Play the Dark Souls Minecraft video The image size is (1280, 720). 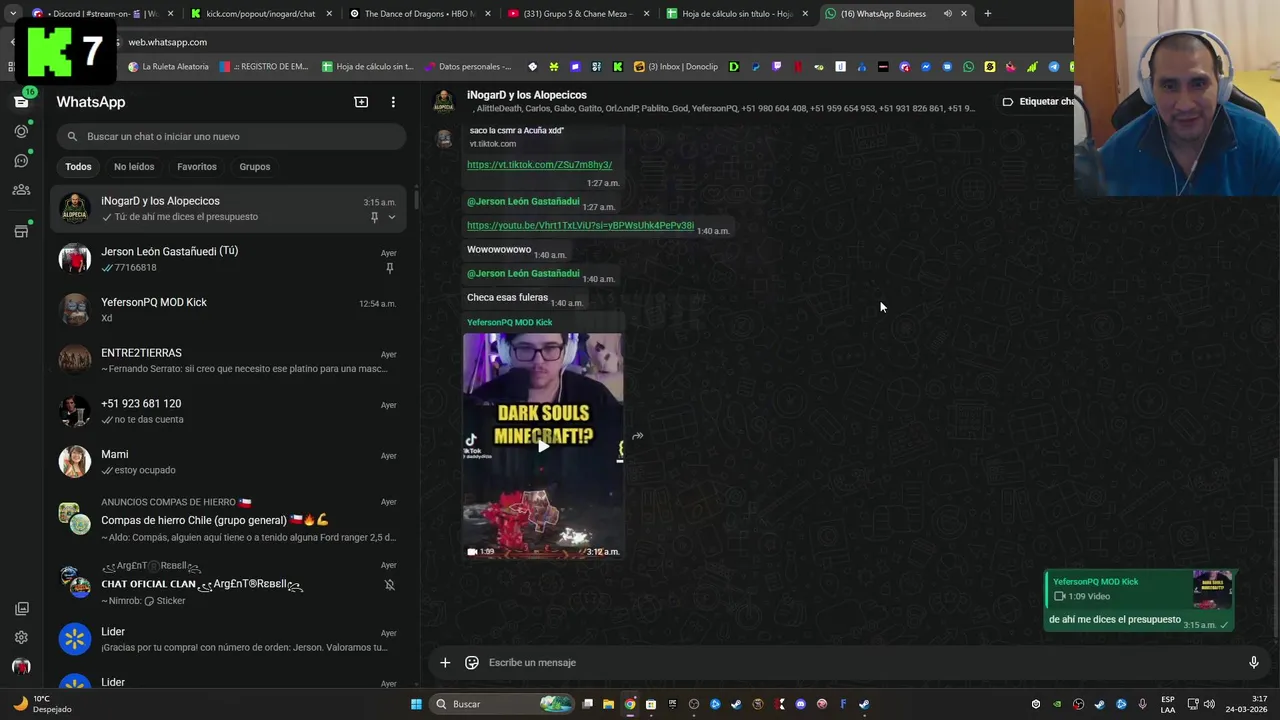[x=543, y=446]
